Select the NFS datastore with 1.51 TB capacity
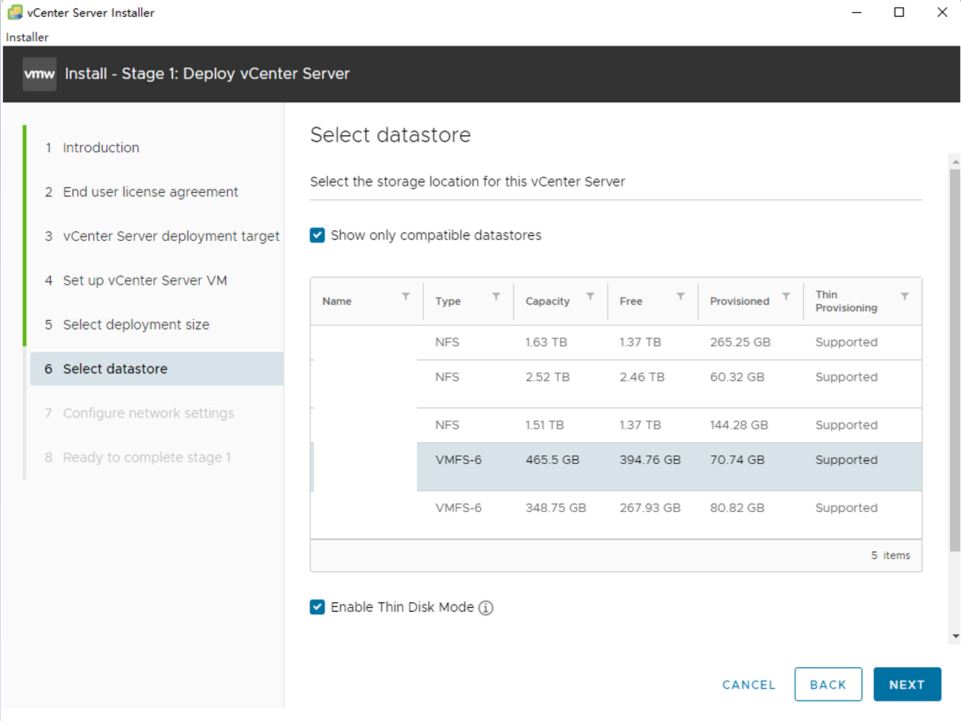961x721 pixels. pos(616,425)
